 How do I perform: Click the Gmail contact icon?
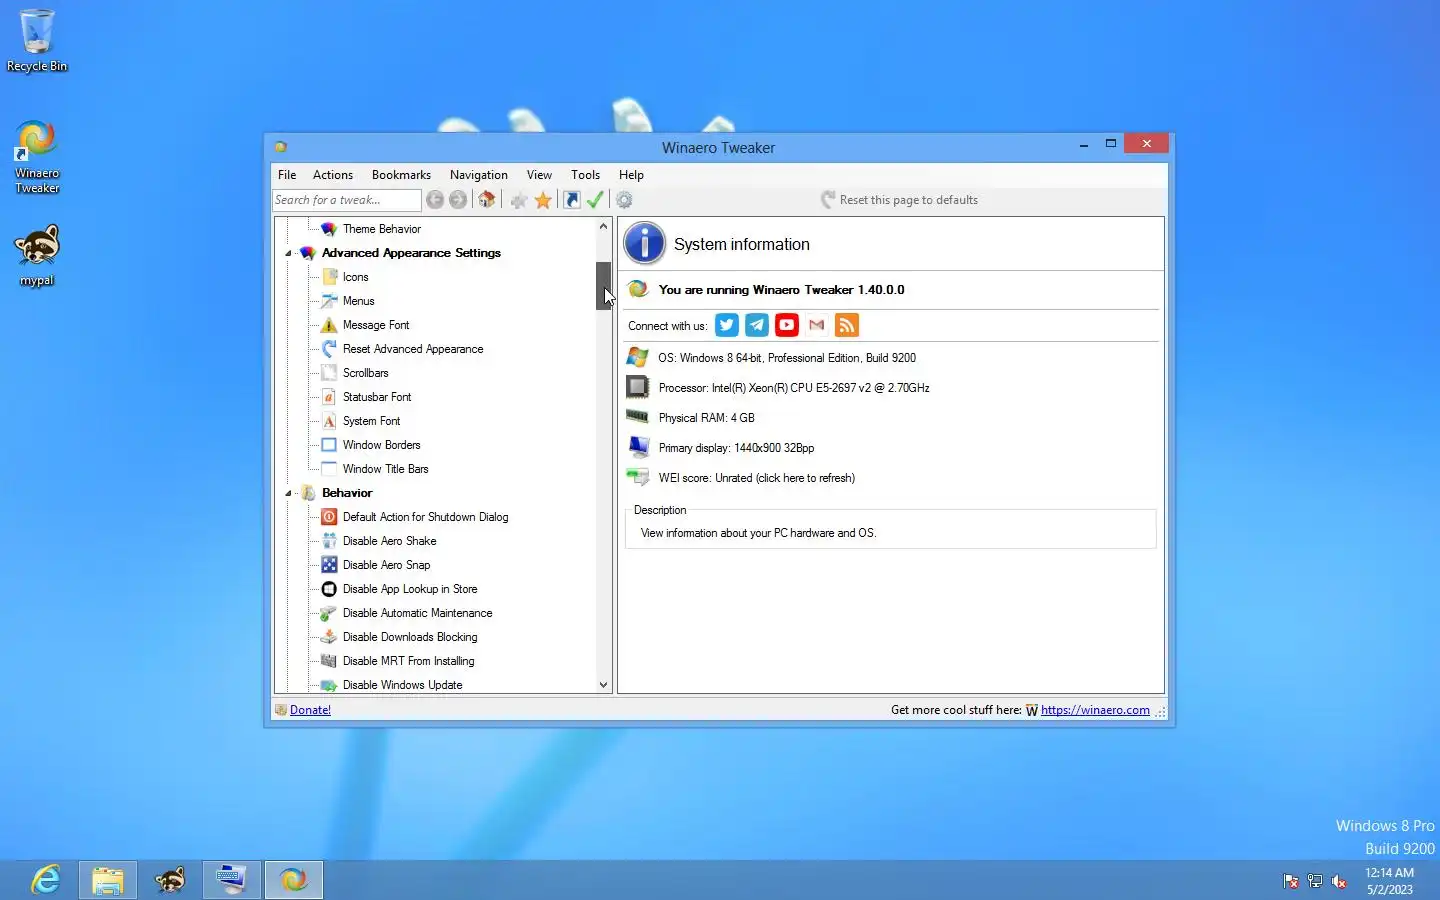click(x=817, y=325)
